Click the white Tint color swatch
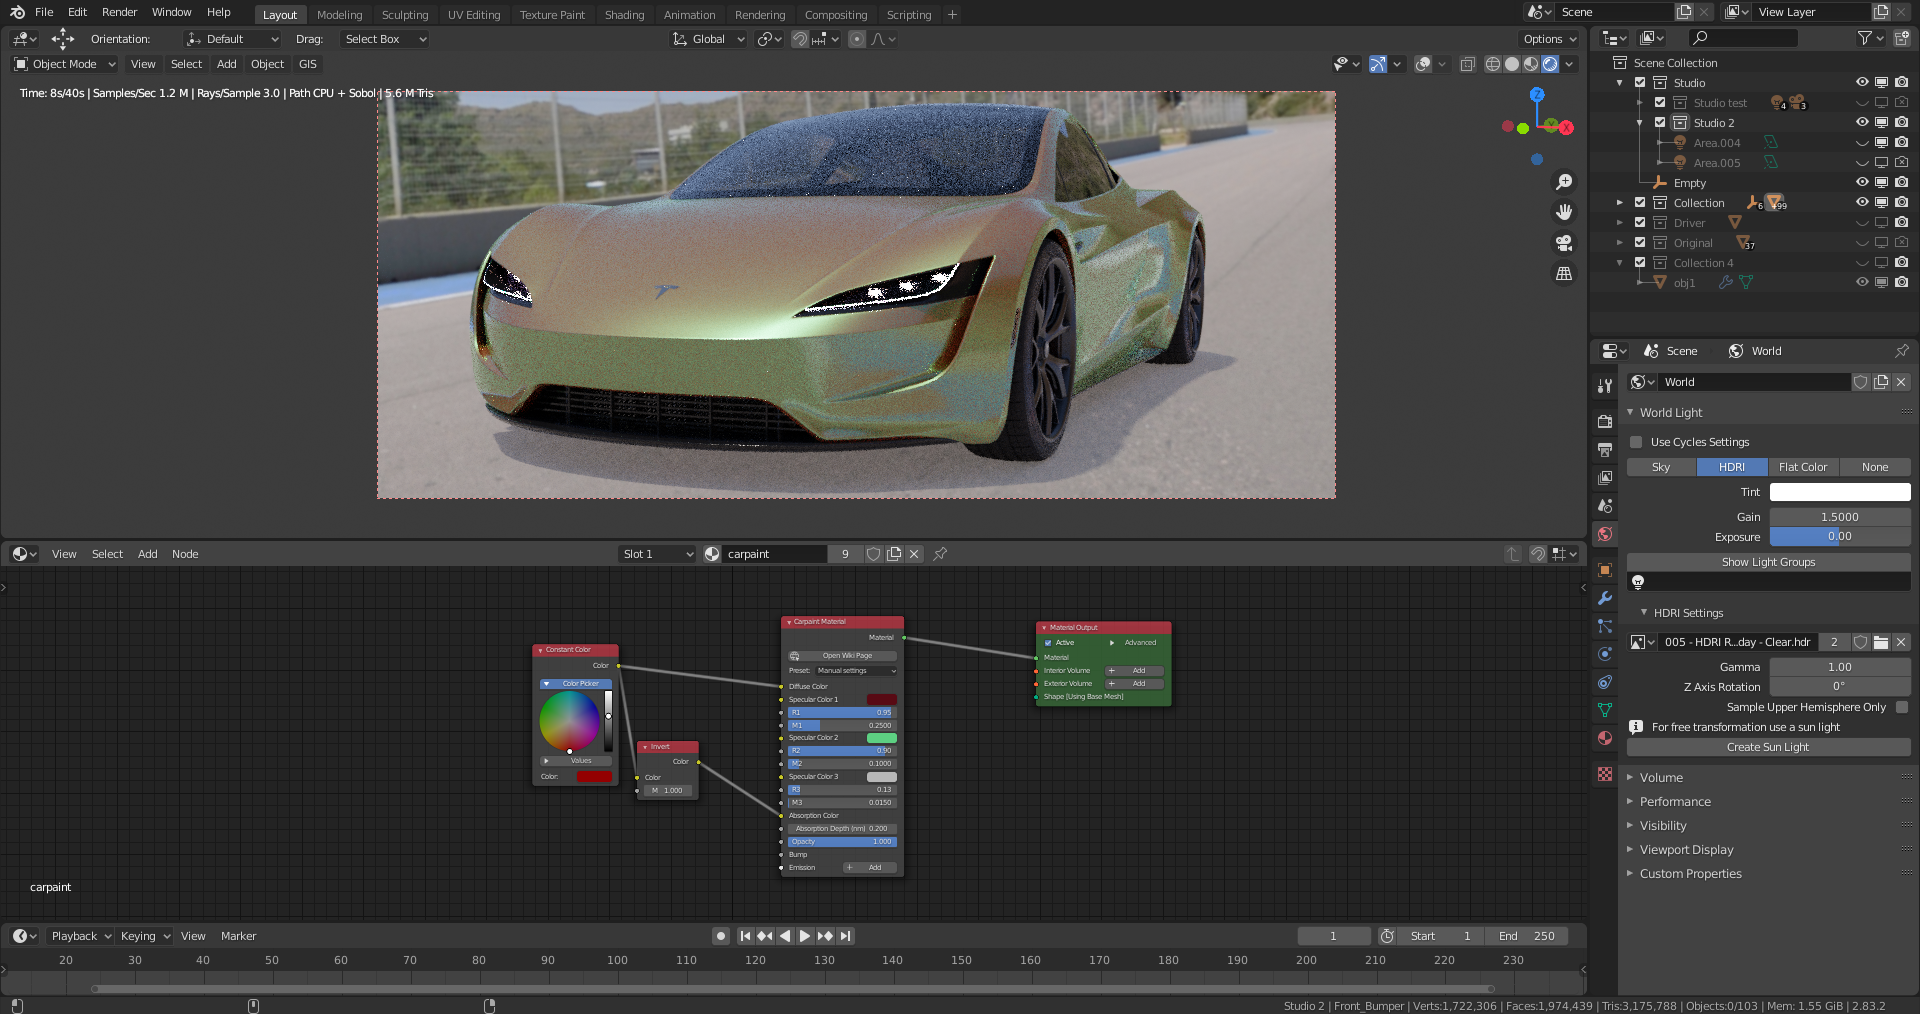1920x1014 pixels. 1839,492
